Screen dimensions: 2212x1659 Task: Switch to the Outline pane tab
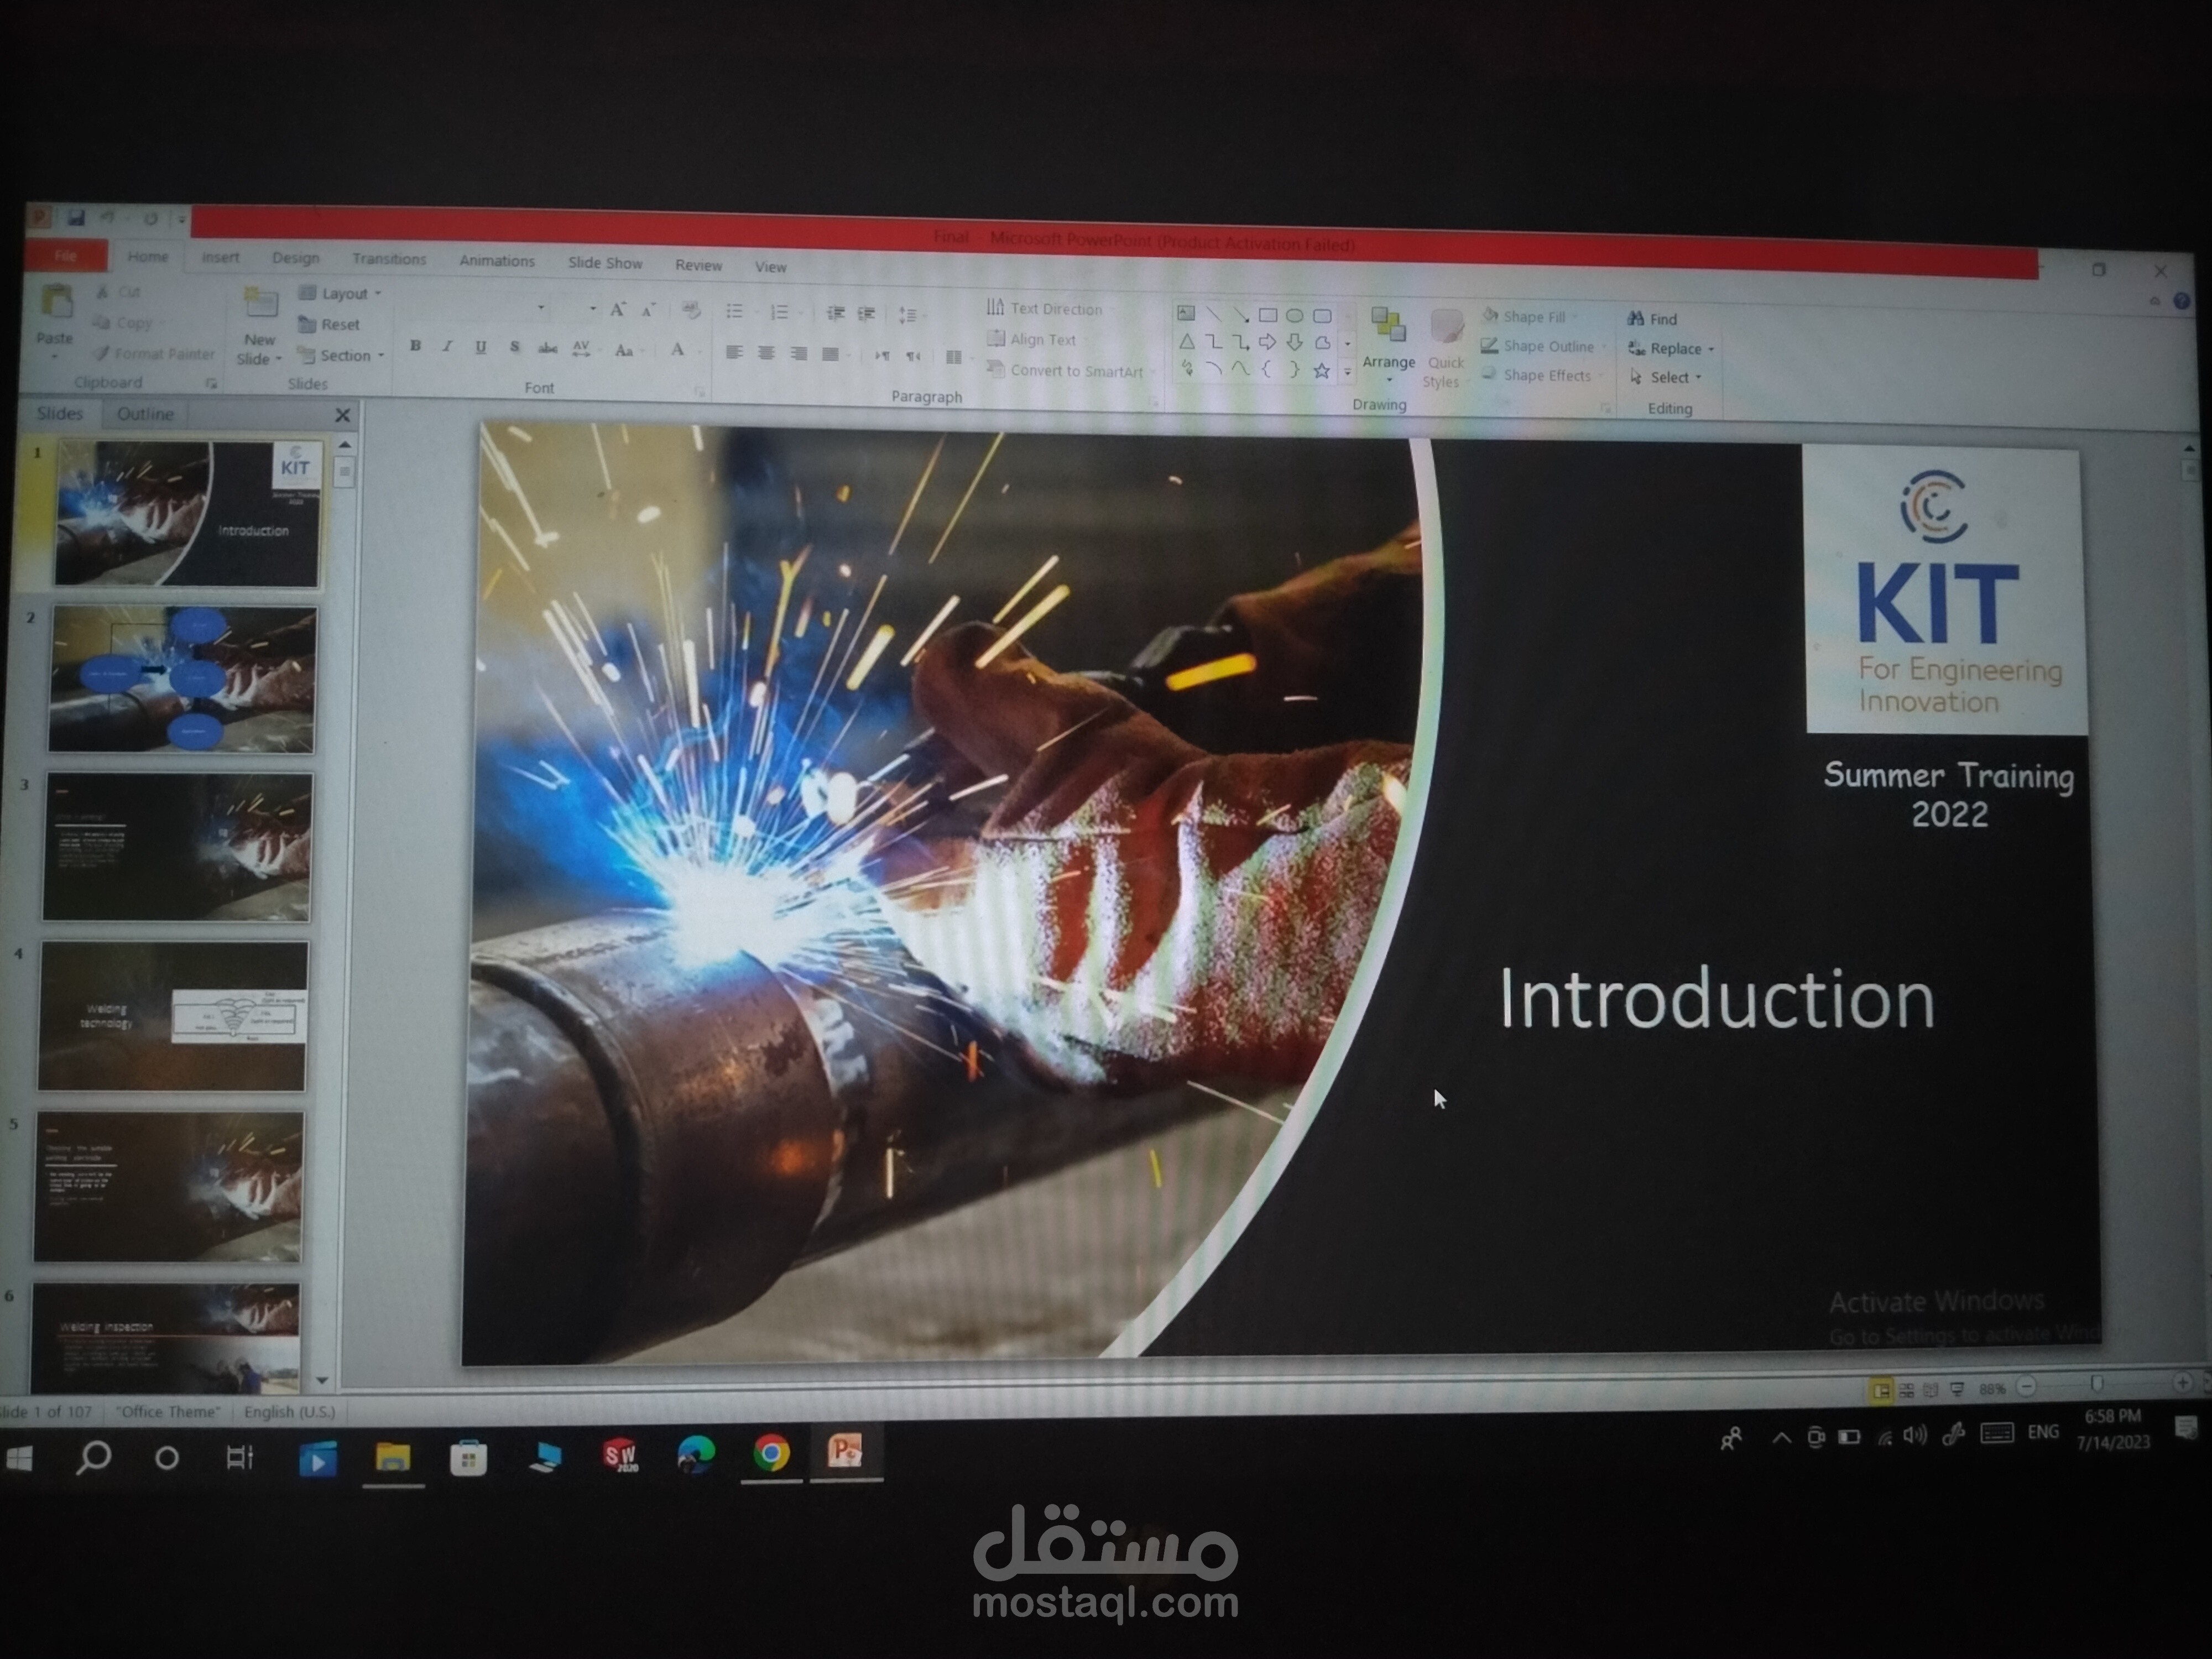pos(145,414)
